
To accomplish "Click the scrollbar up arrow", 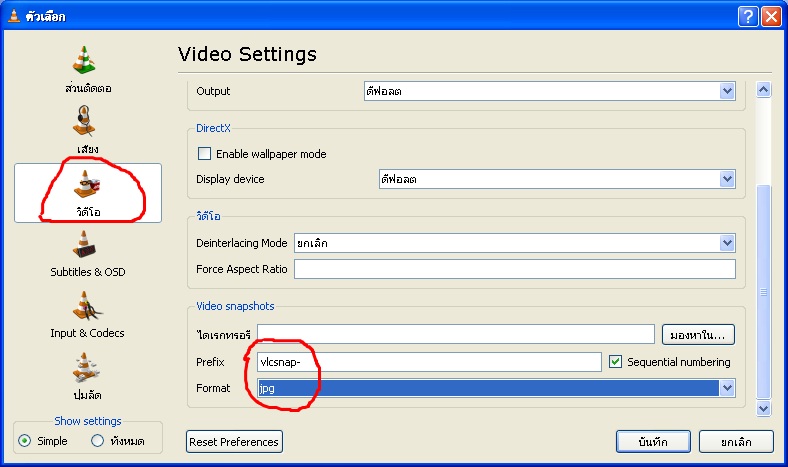I will click(763, 90).
